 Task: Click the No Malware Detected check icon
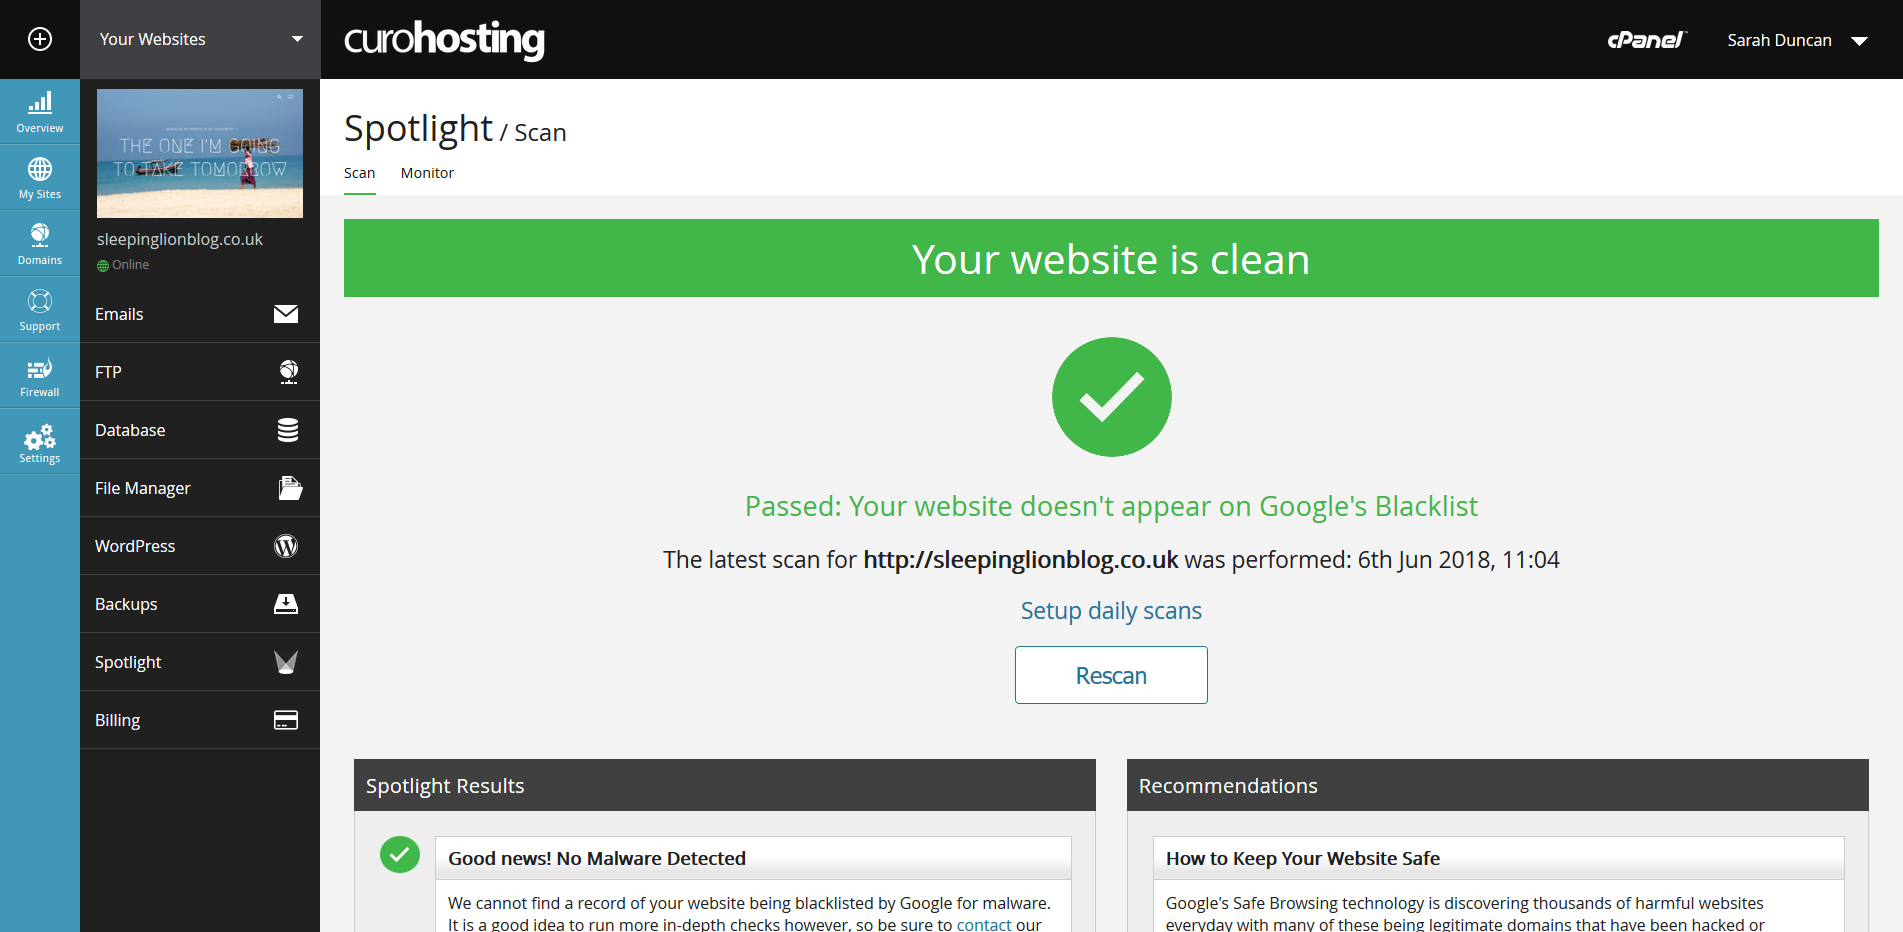tap(400, 854)
